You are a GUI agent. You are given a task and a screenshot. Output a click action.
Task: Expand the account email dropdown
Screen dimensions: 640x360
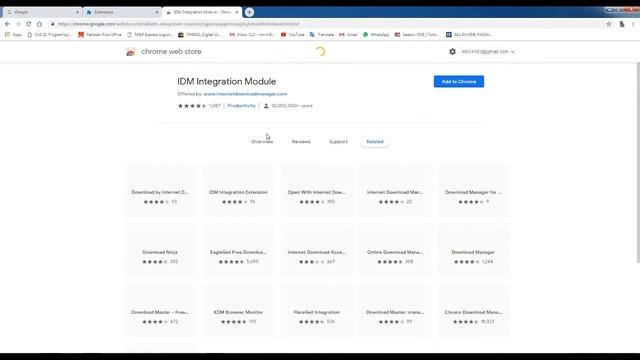tap(488, 52)
